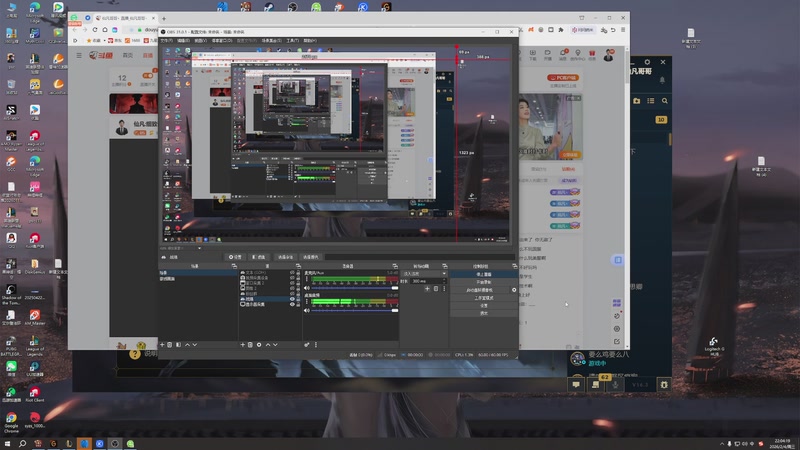
Task: Delete selected source with Sources trash icon
Action: click(250, 345)
